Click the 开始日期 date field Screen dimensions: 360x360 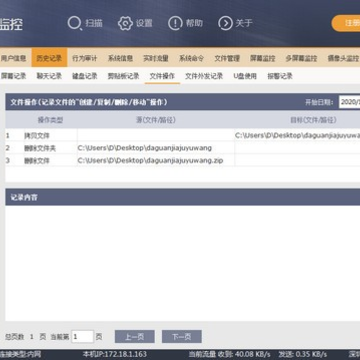click(x=349, y=102)
